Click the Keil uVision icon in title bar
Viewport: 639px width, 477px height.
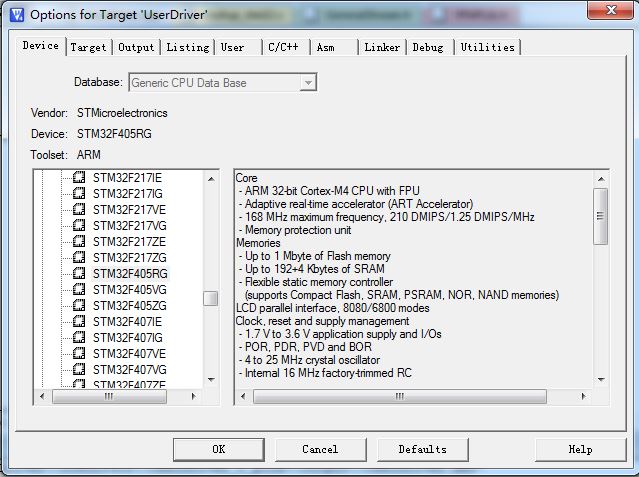[x=17, y=15]
